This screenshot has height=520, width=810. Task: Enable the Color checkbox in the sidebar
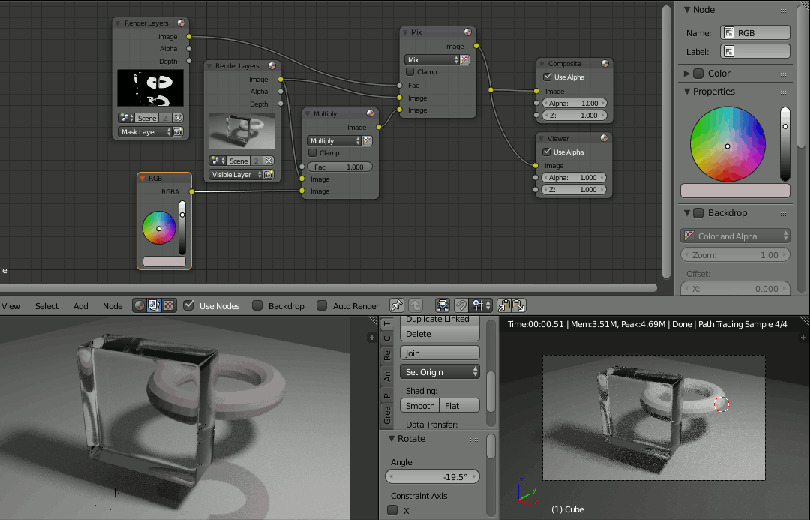click(698, 73)
